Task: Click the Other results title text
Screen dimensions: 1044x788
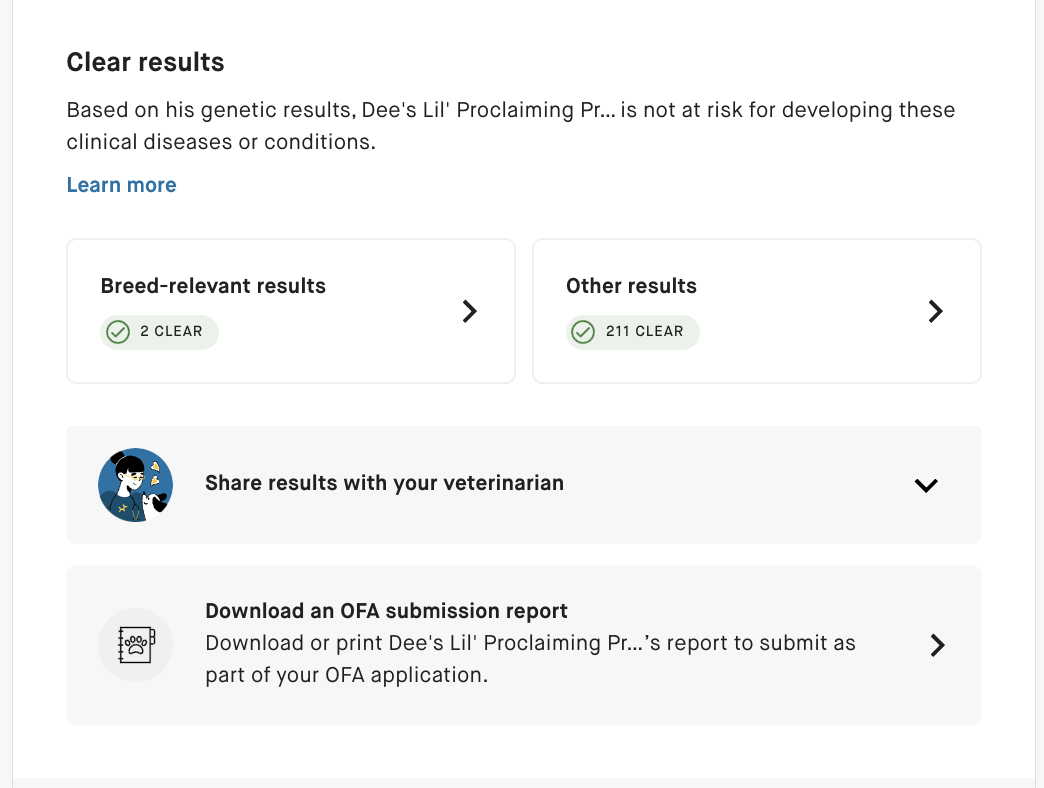Action: click(631, 286)
